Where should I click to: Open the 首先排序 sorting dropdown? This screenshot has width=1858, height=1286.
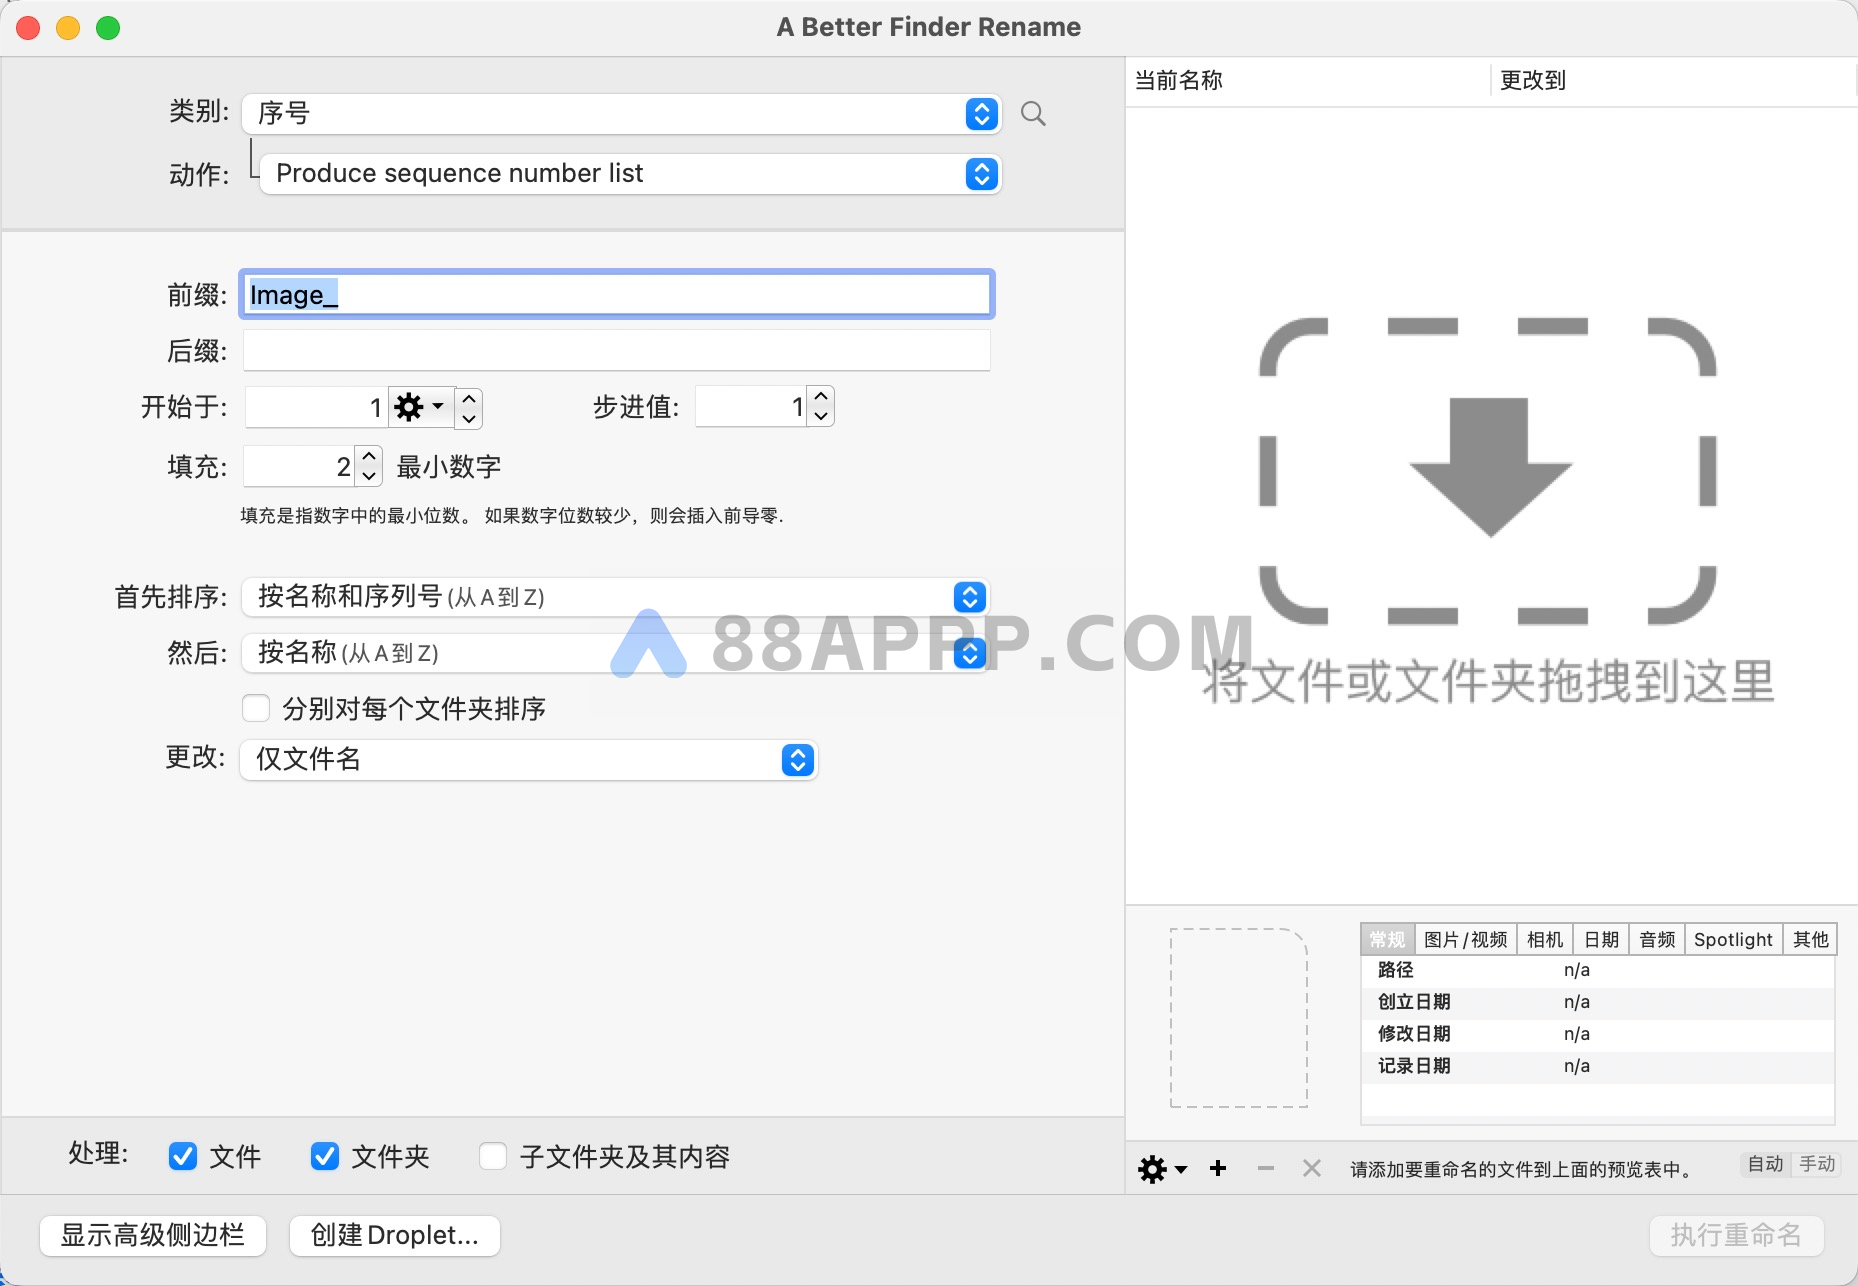click(x=969, y=597)
